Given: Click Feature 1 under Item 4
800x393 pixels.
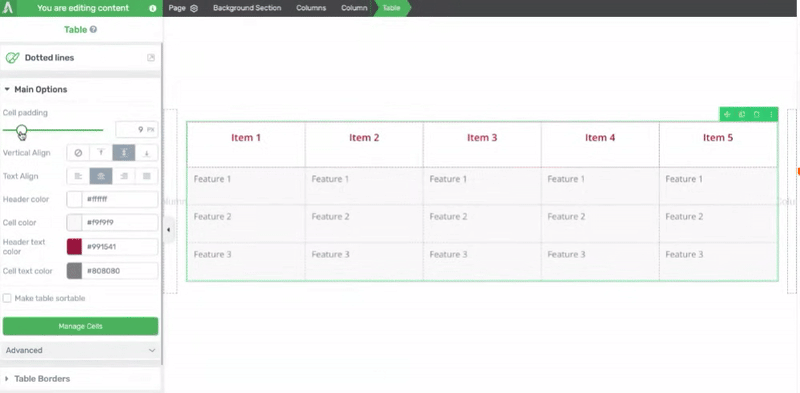Looking at the screenshot, I should pyautogui.click(x=566, y=179).
